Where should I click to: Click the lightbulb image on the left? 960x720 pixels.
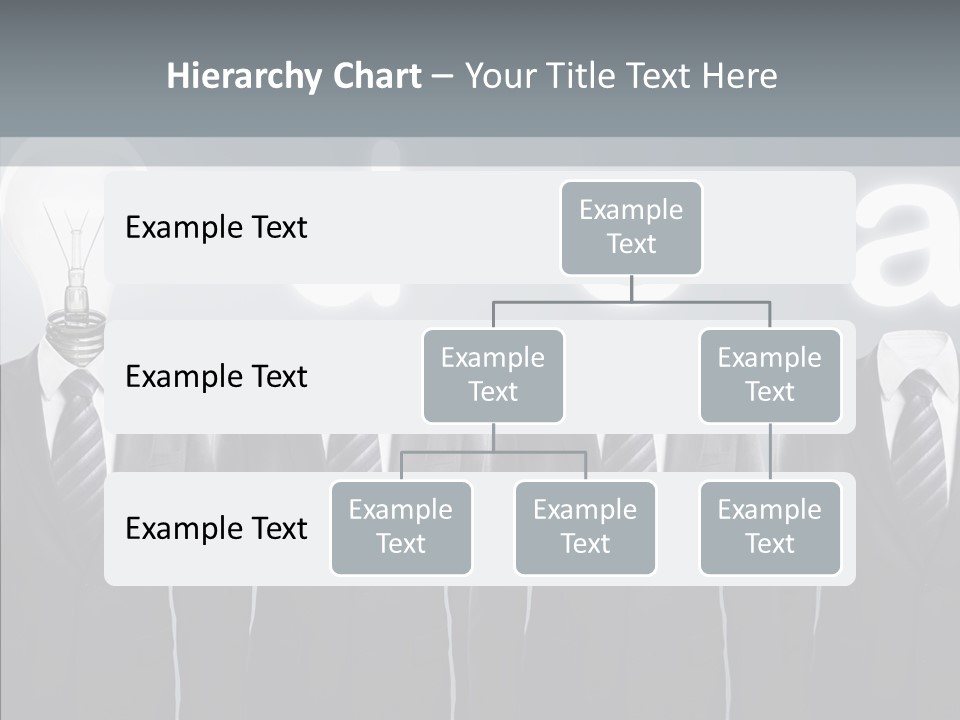(74, 270)
